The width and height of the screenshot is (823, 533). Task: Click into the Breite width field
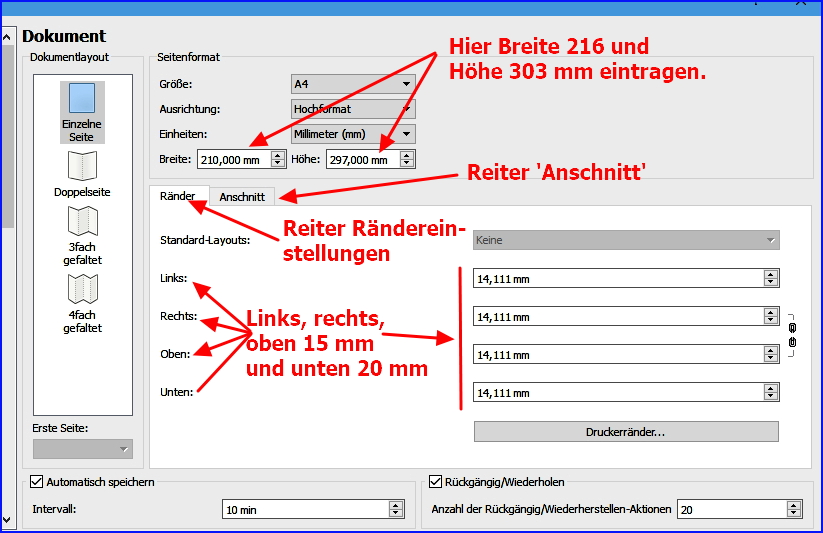[234, 159]
